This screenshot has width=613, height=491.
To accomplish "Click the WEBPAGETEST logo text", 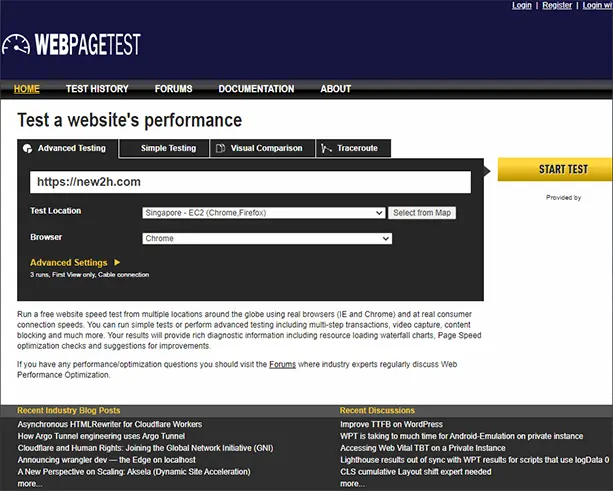I will (88, 44).
